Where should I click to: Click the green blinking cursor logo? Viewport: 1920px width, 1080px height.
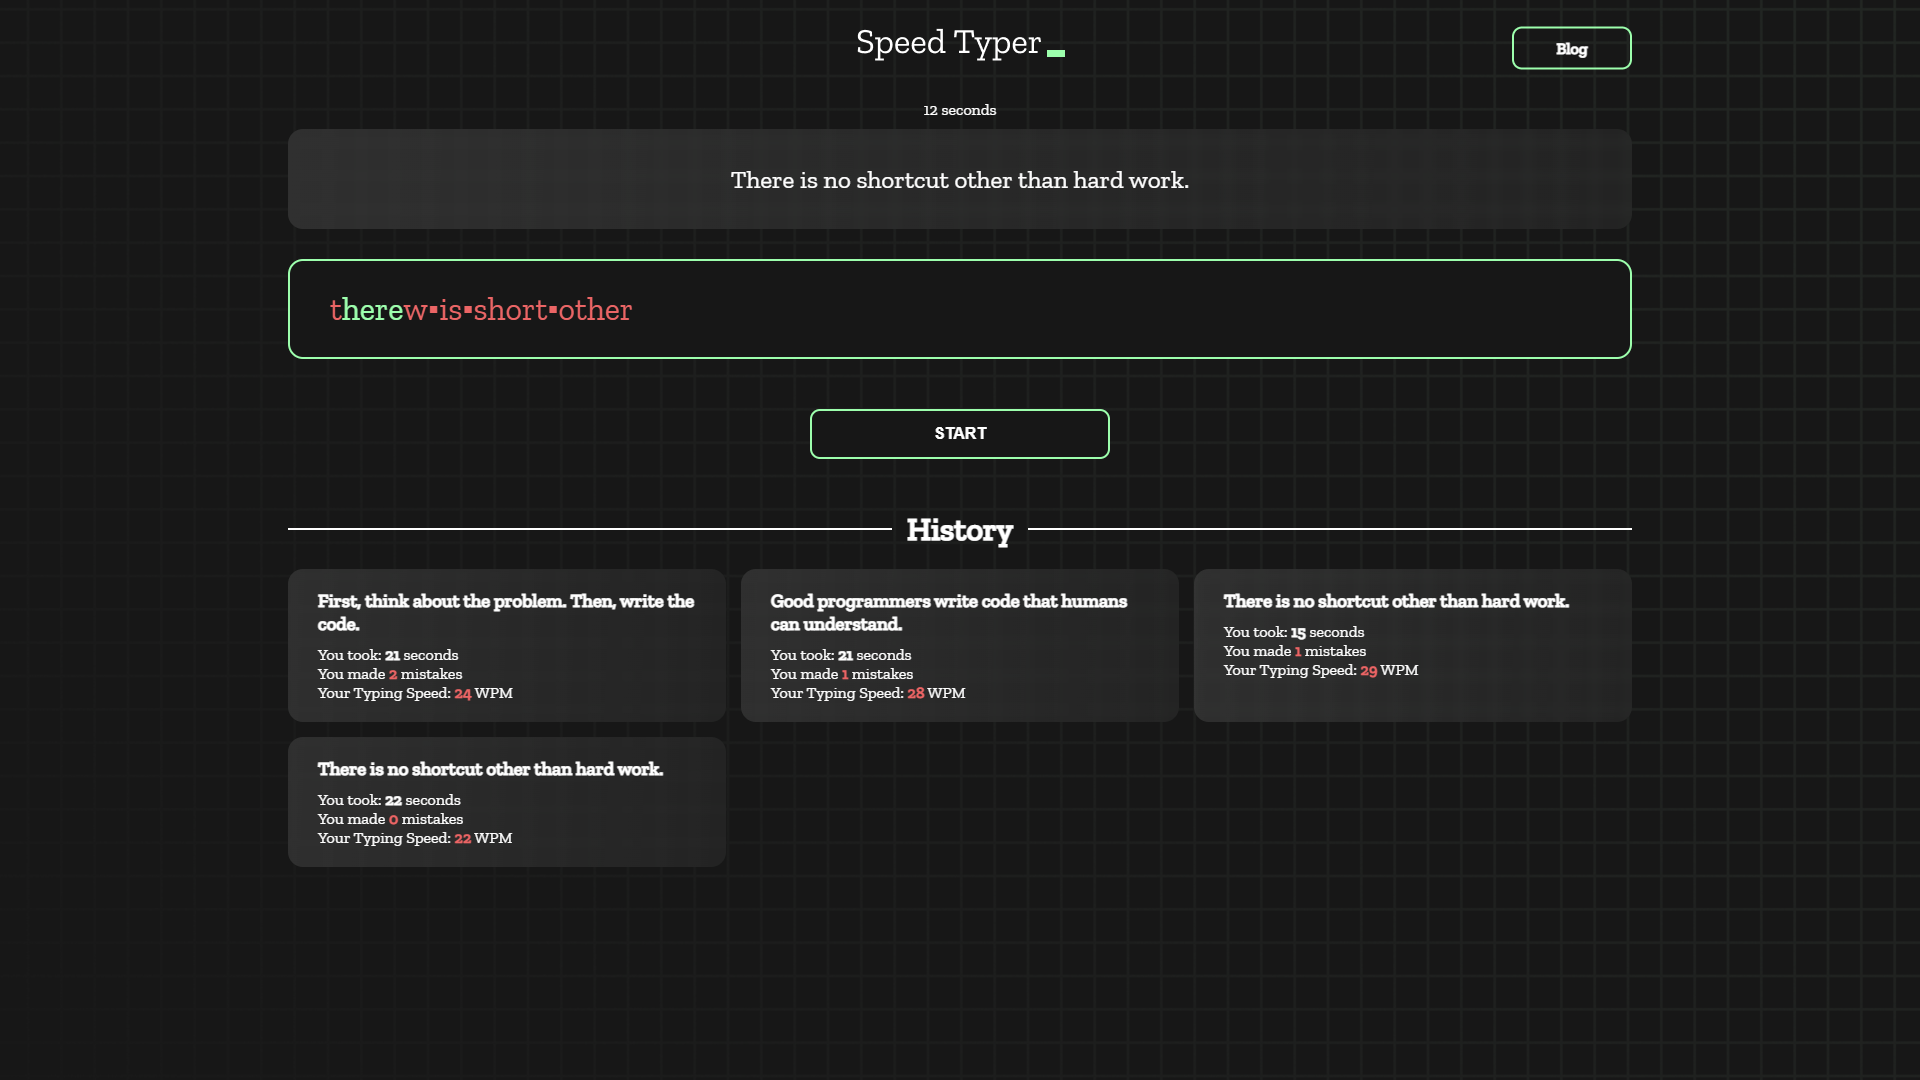tap(1056, 53)
